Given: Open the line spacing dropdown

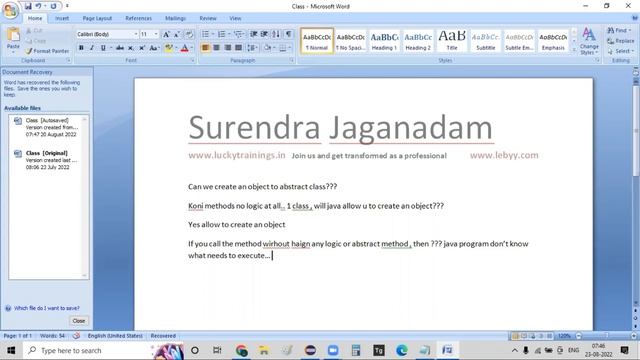Looking at the screenshot, I should [x=252, y=48].
